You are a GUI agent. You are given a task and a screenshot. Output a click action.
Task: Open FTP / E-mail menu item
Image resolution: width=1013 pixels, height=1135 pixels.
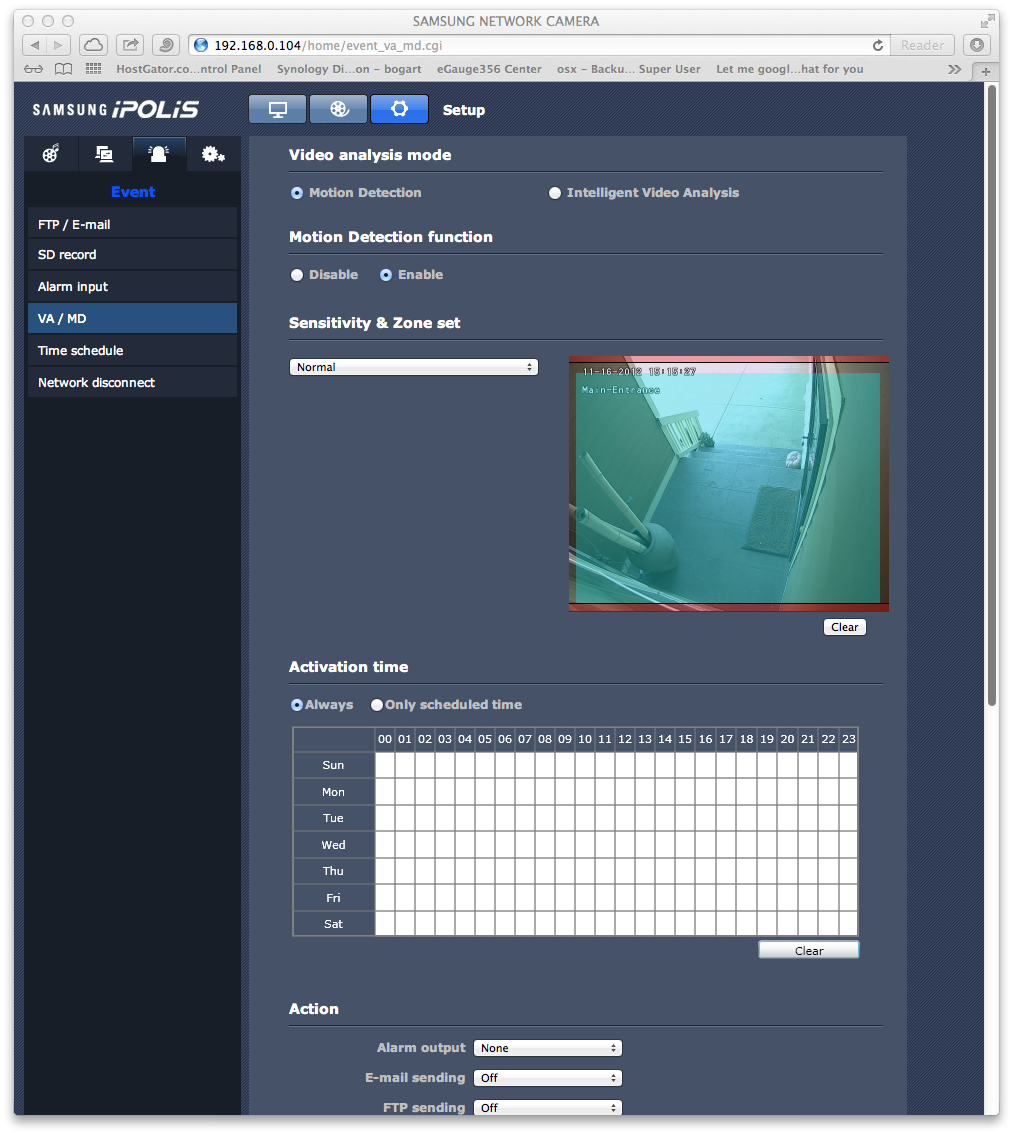click(x=133, y=224)
